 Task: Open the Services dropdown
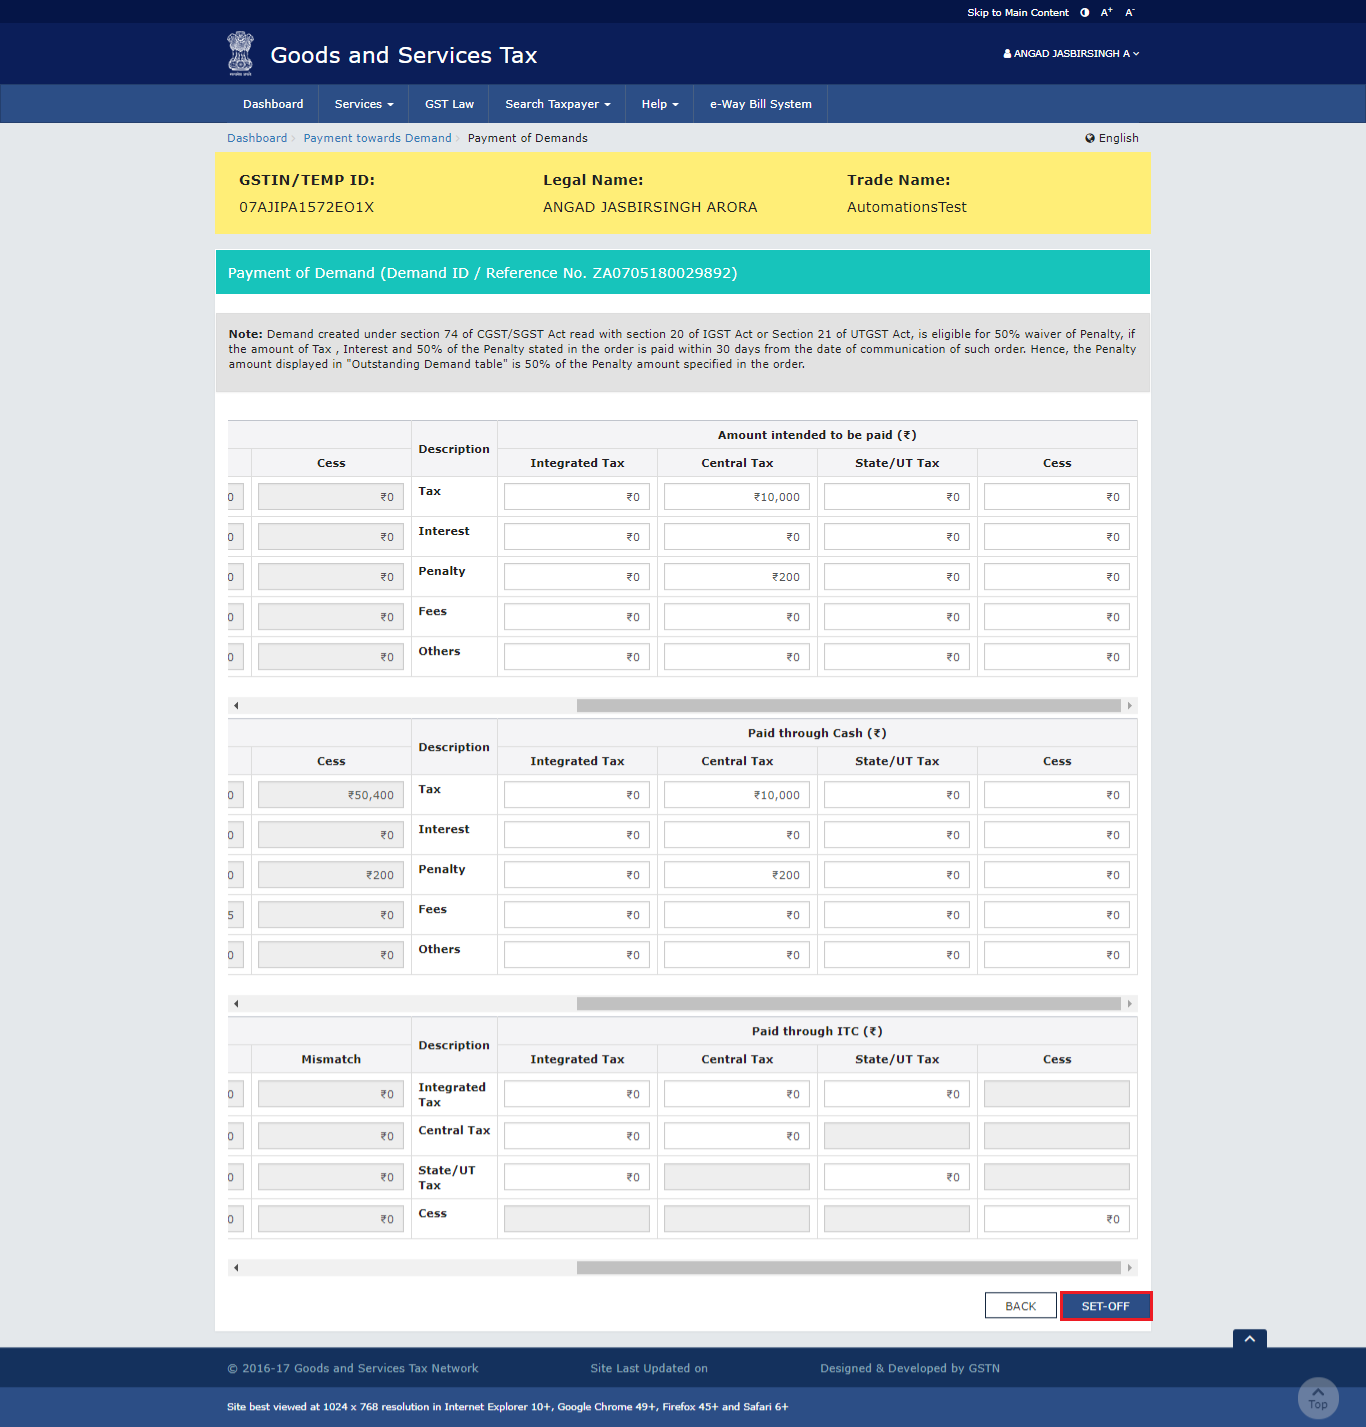click(362, 103)
